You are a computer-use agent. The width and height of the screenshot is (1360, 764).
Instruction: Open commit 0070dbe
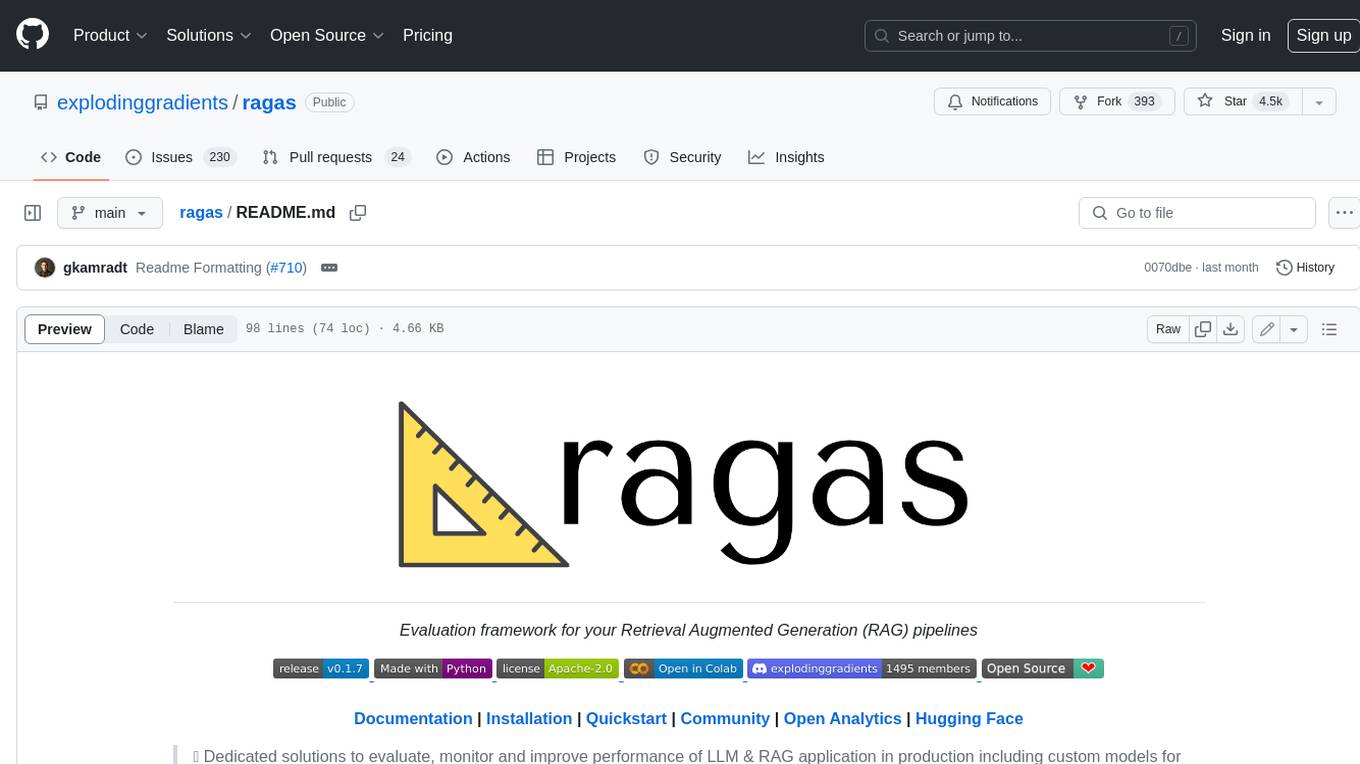pyautogui.click(x=1168, y=267)
